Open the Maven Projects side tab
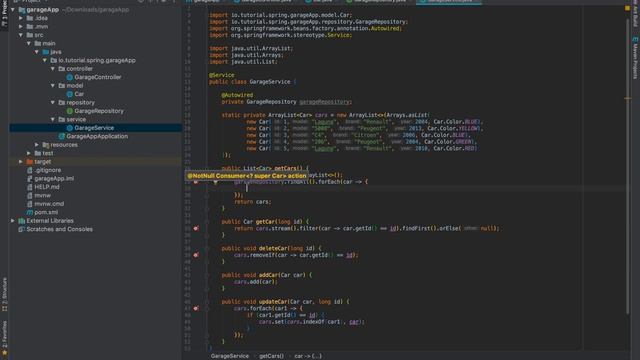640x360 pixels. [635, 58]
